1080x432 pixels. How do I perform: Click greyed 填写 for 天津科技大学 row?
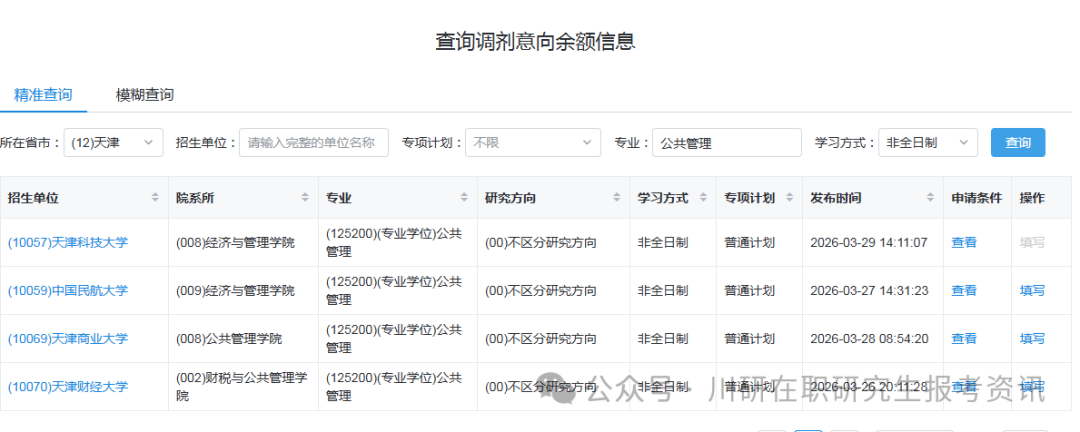[1032, 243]
